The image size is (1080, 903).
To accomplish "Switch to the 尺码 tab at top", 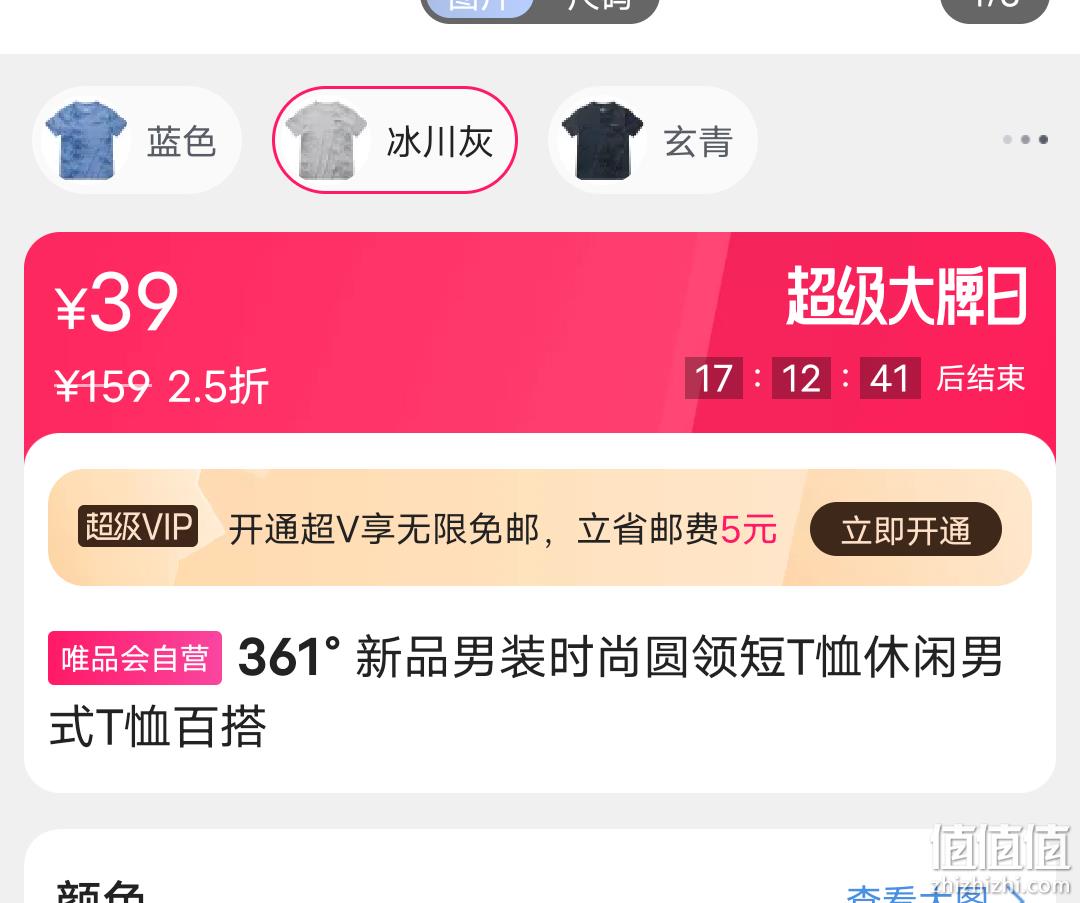I will click(598, 6).
